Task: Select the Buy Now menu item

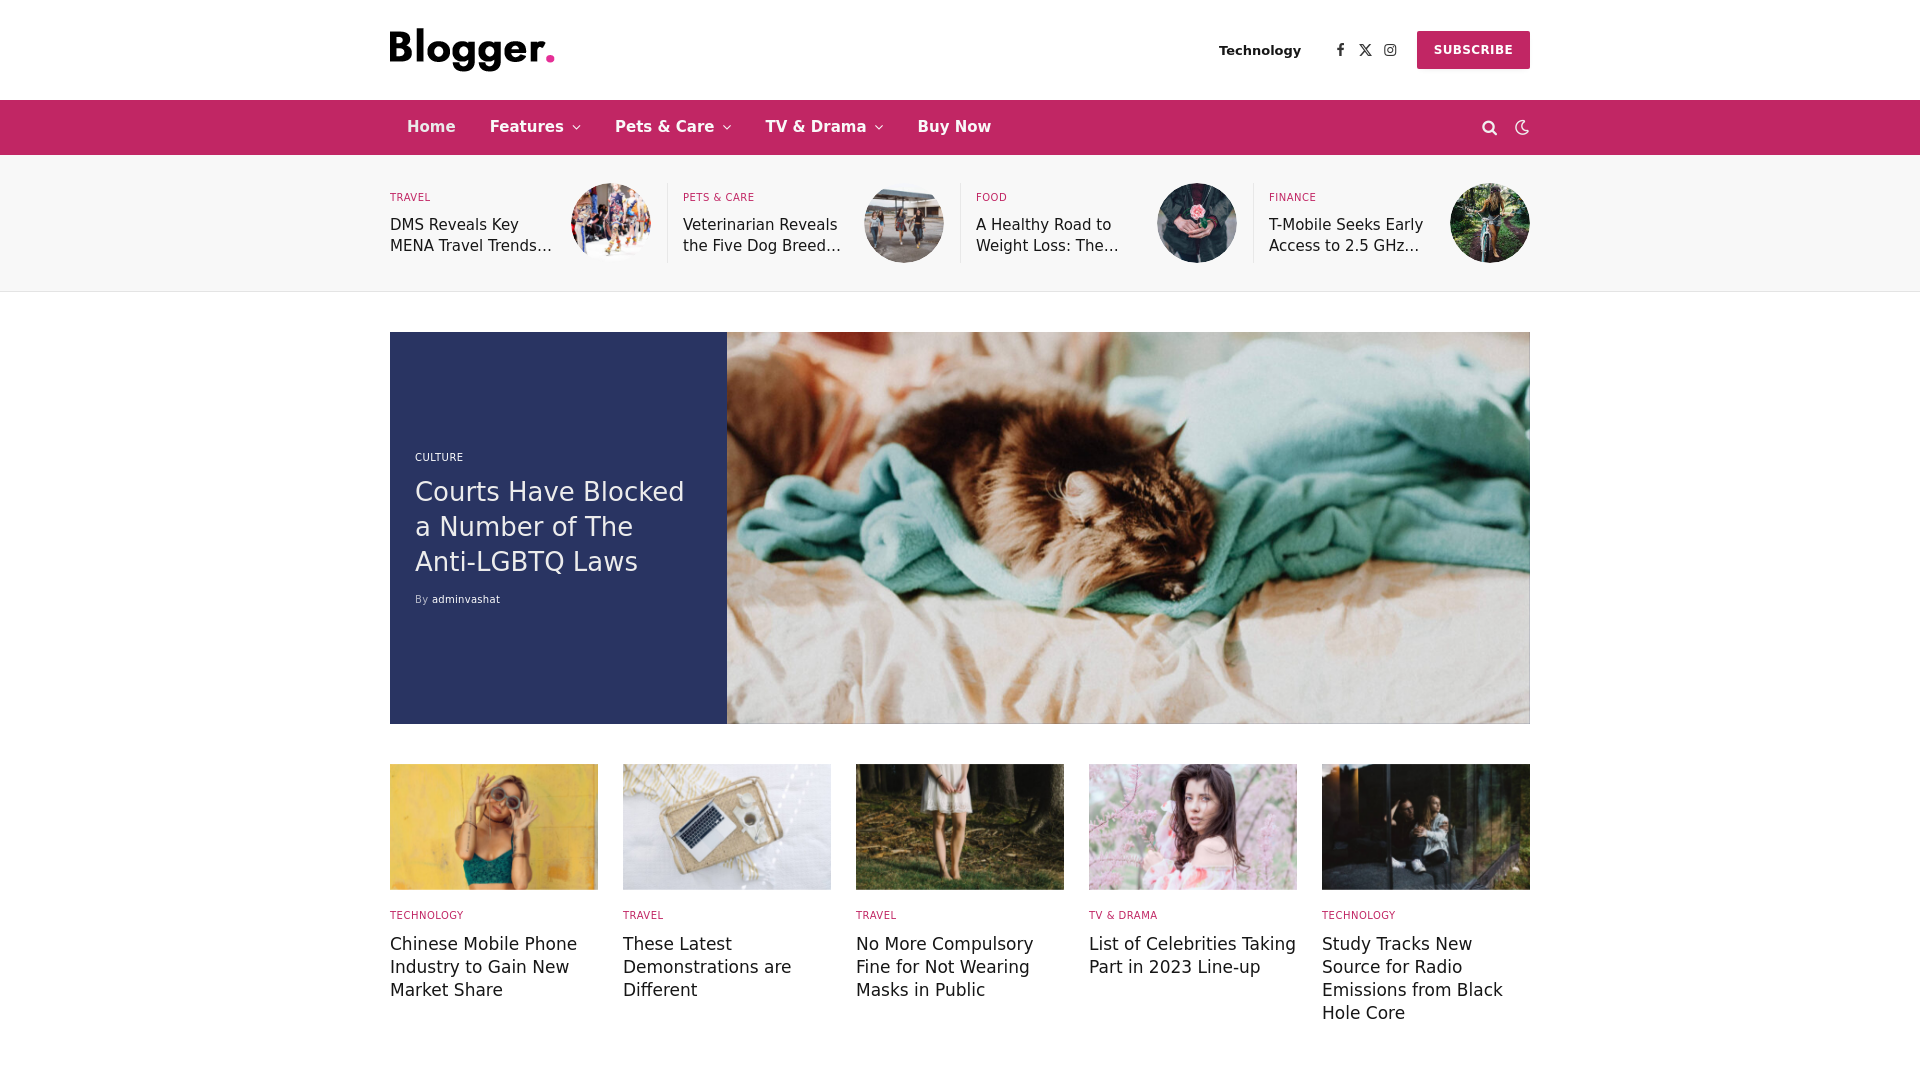Action: 954,127
